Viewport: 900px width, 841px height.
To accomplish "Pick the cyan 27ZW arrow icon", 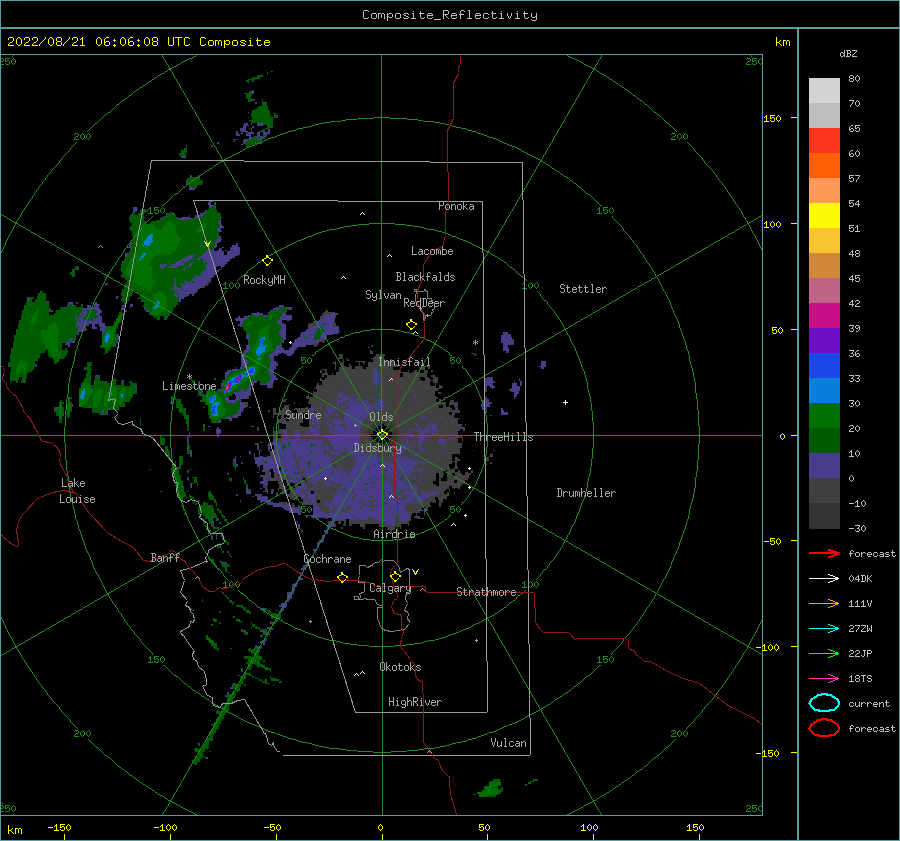I will click(x=824, y=629).
